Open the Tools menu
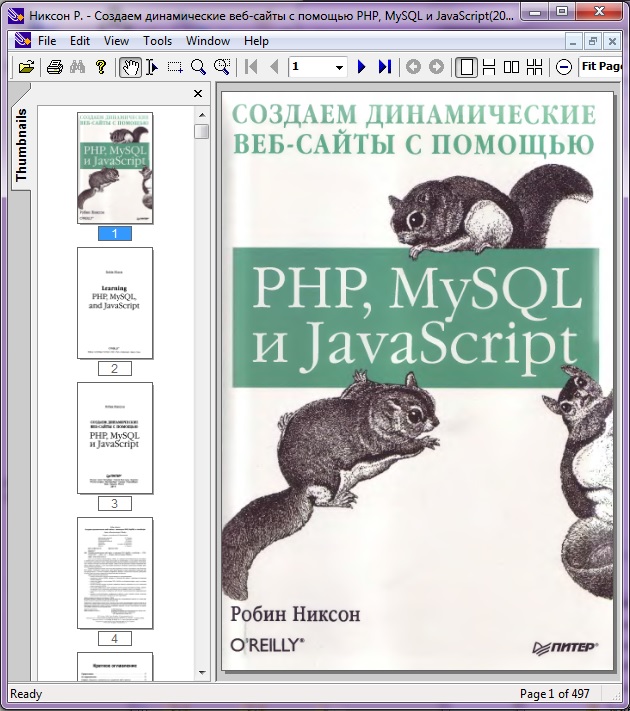Image resolution: width=630 pixels, height=711 pixels. click(157, 41)
